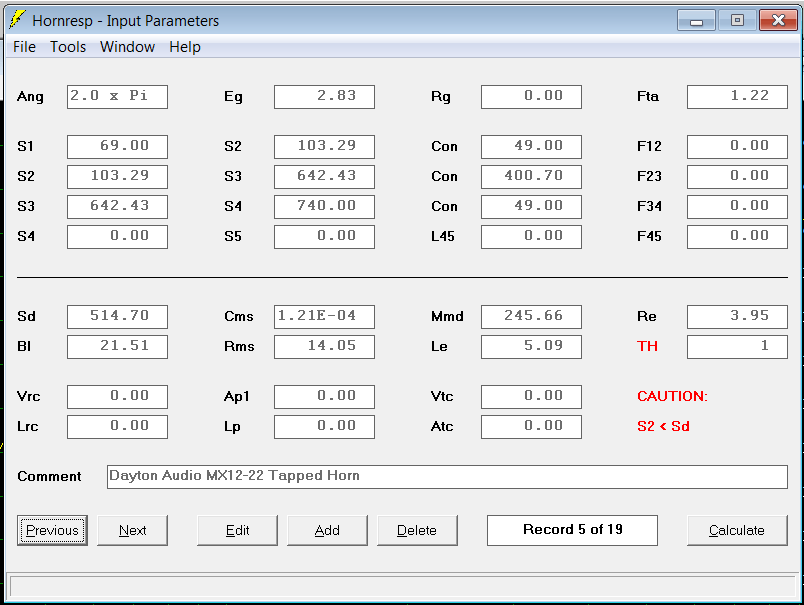The width and height of the screenshot is (804, 605).
Task: Click the Hornresp lightning bolt title icon
Action: point(17,19)
